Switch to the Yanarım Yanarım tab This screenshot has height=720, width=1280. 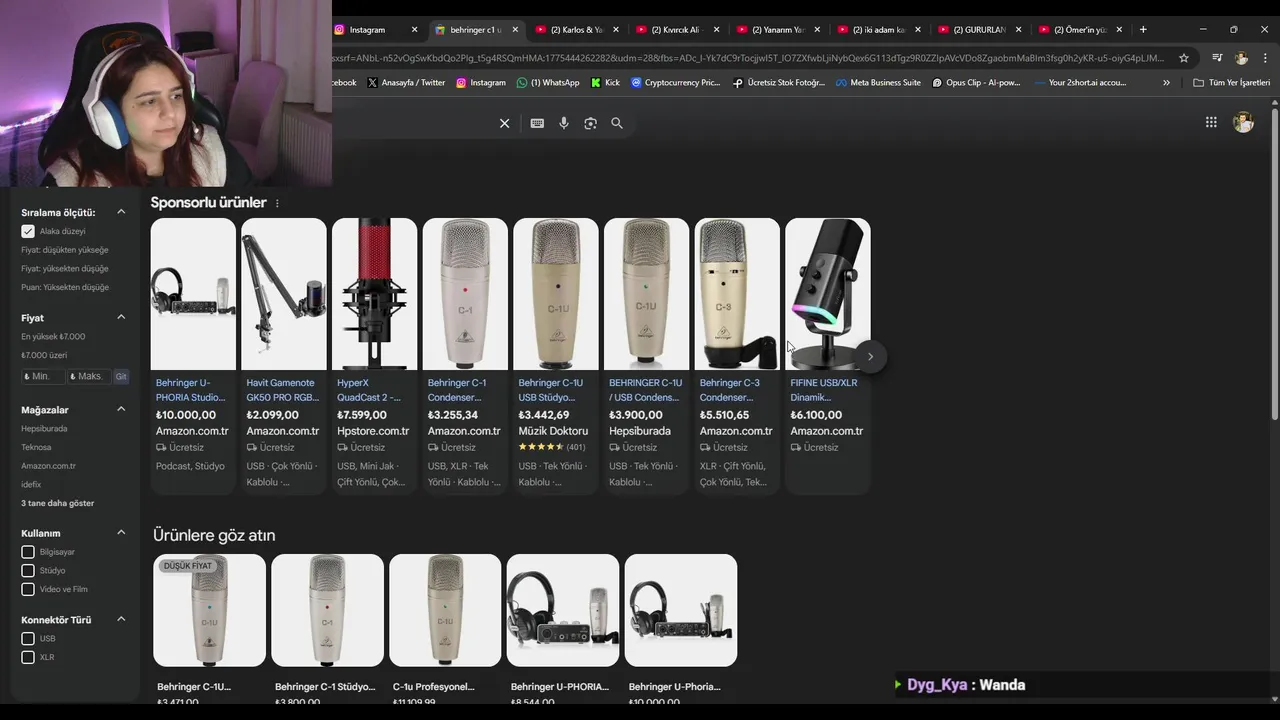pyautogui.click(x=777, y=30)
